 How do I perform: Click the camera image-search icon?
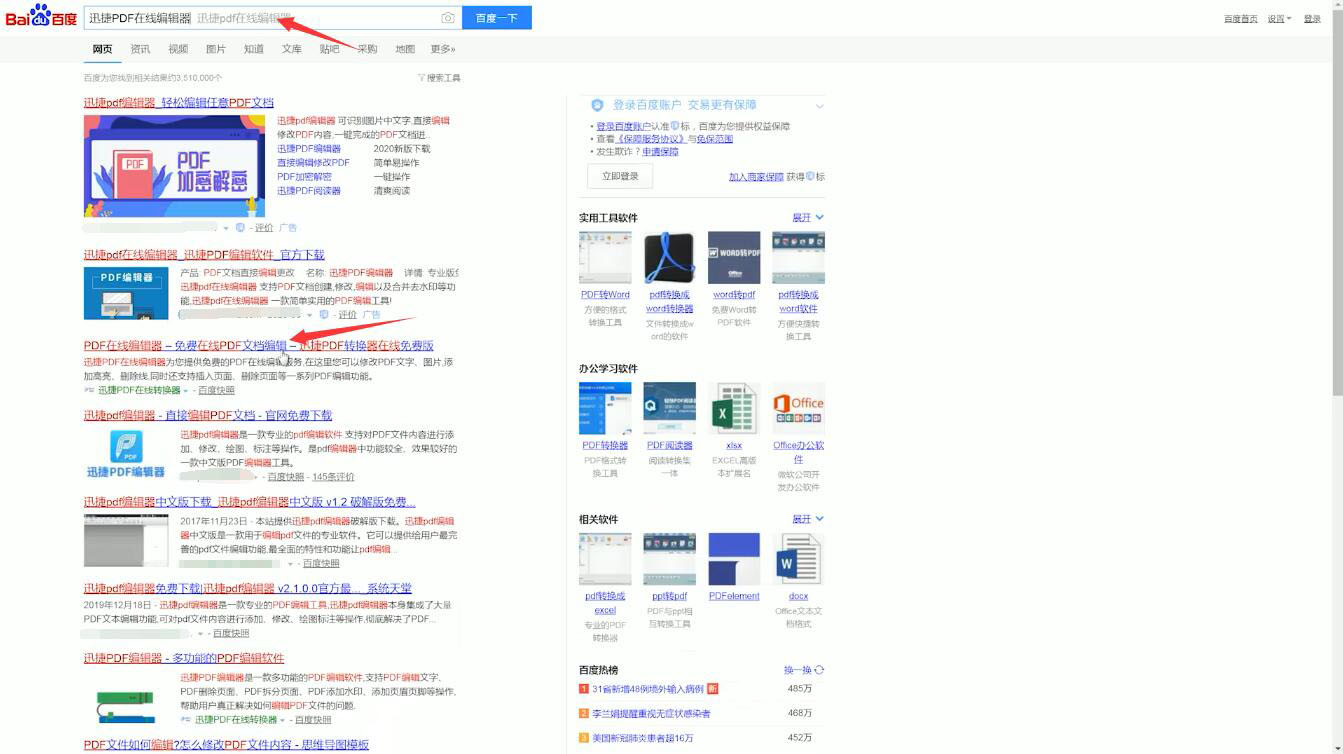(x=447, y=18)
